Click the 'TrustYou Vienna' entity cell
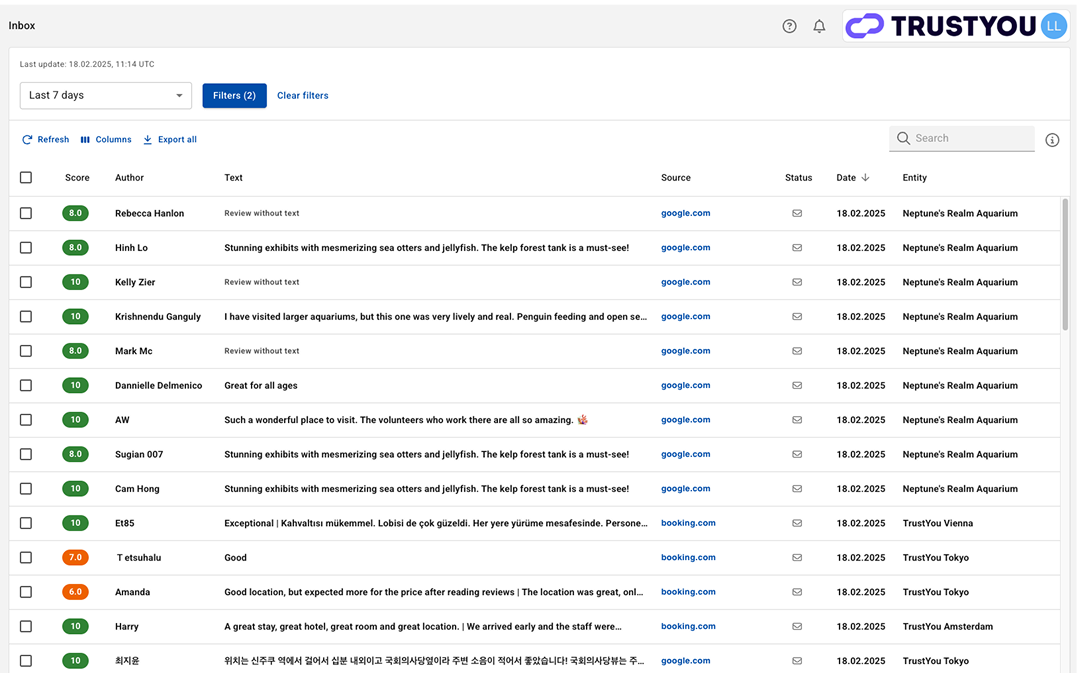1077x673 pixels. (x=938, y=523)
